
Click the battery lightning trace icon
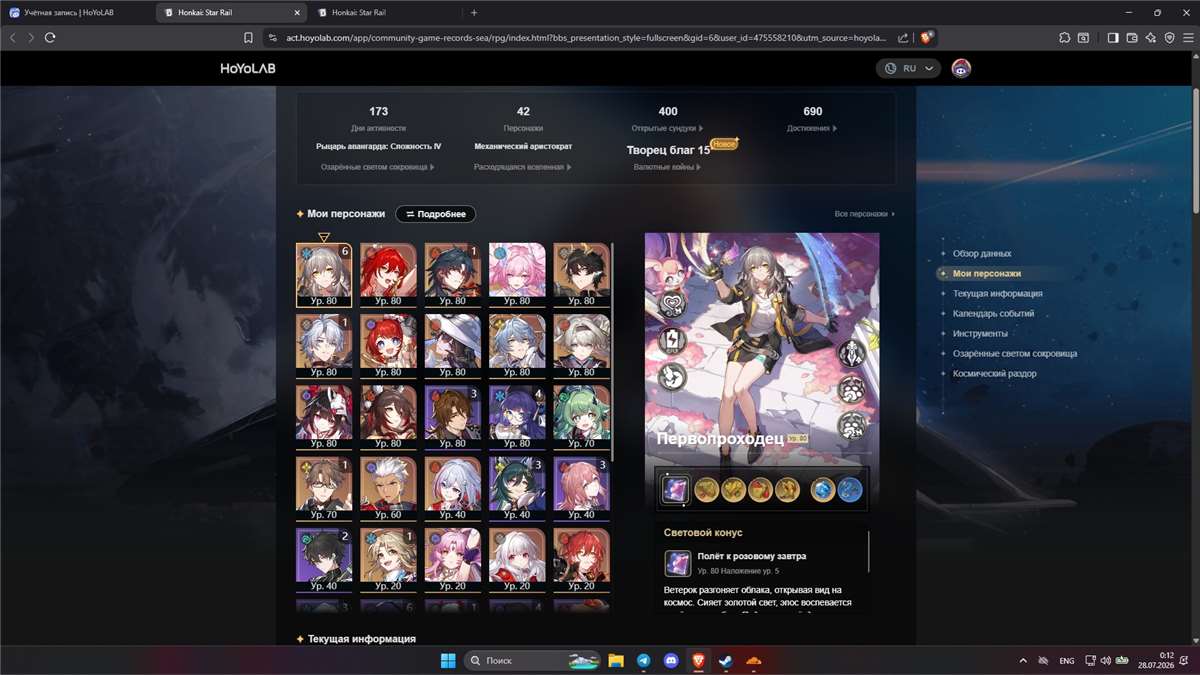(671, 341)
